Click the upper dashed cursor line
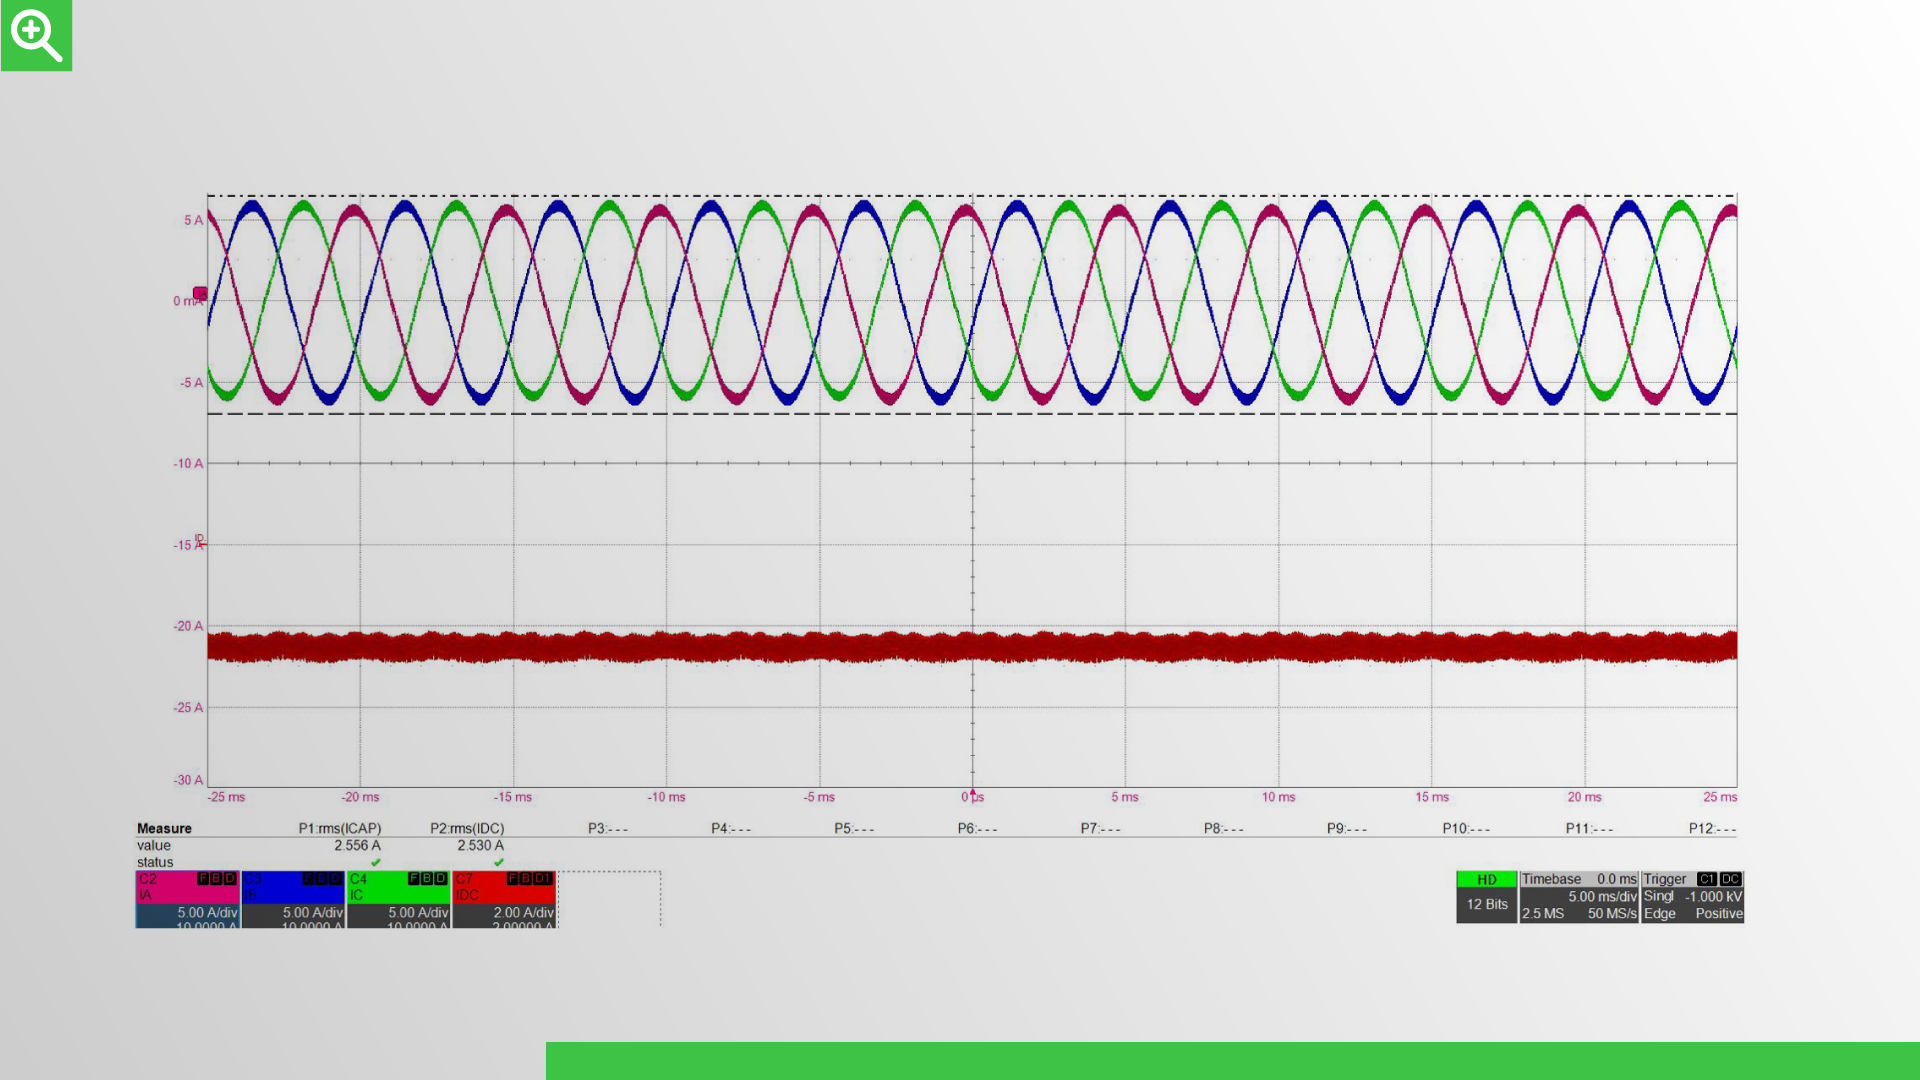This screenshot has width=1920, height=1080. pyautogui.click(x=972, y=196)
